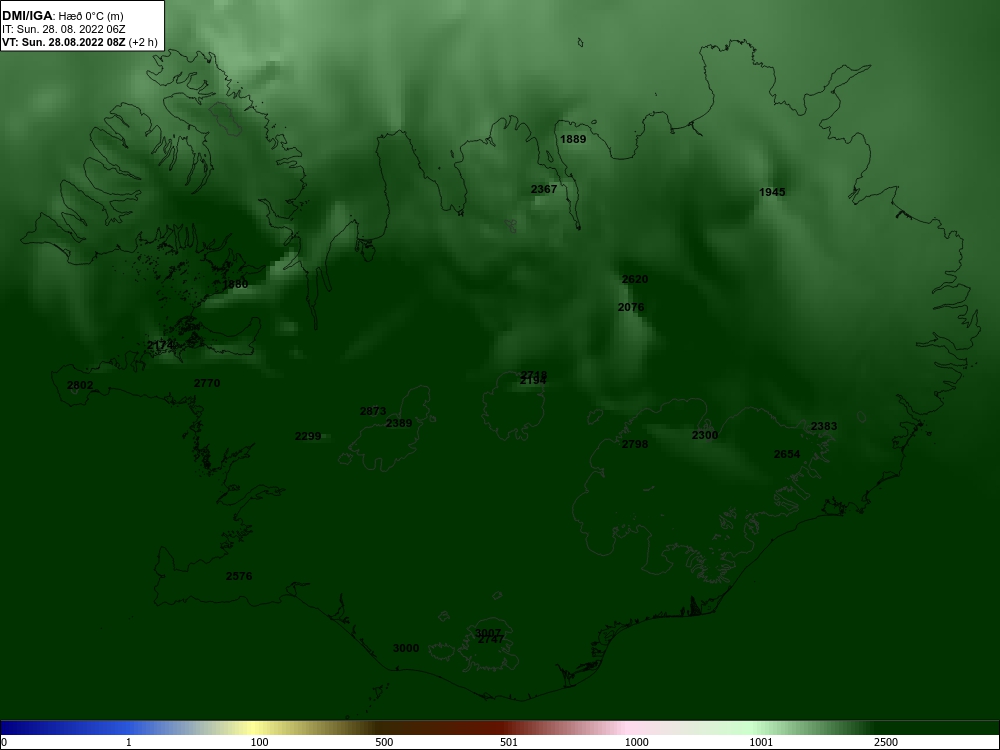The height and width of the screenshot is (750, 1000).
Task: Click the 501 tick label on the color scale
Action: point(509,742)
